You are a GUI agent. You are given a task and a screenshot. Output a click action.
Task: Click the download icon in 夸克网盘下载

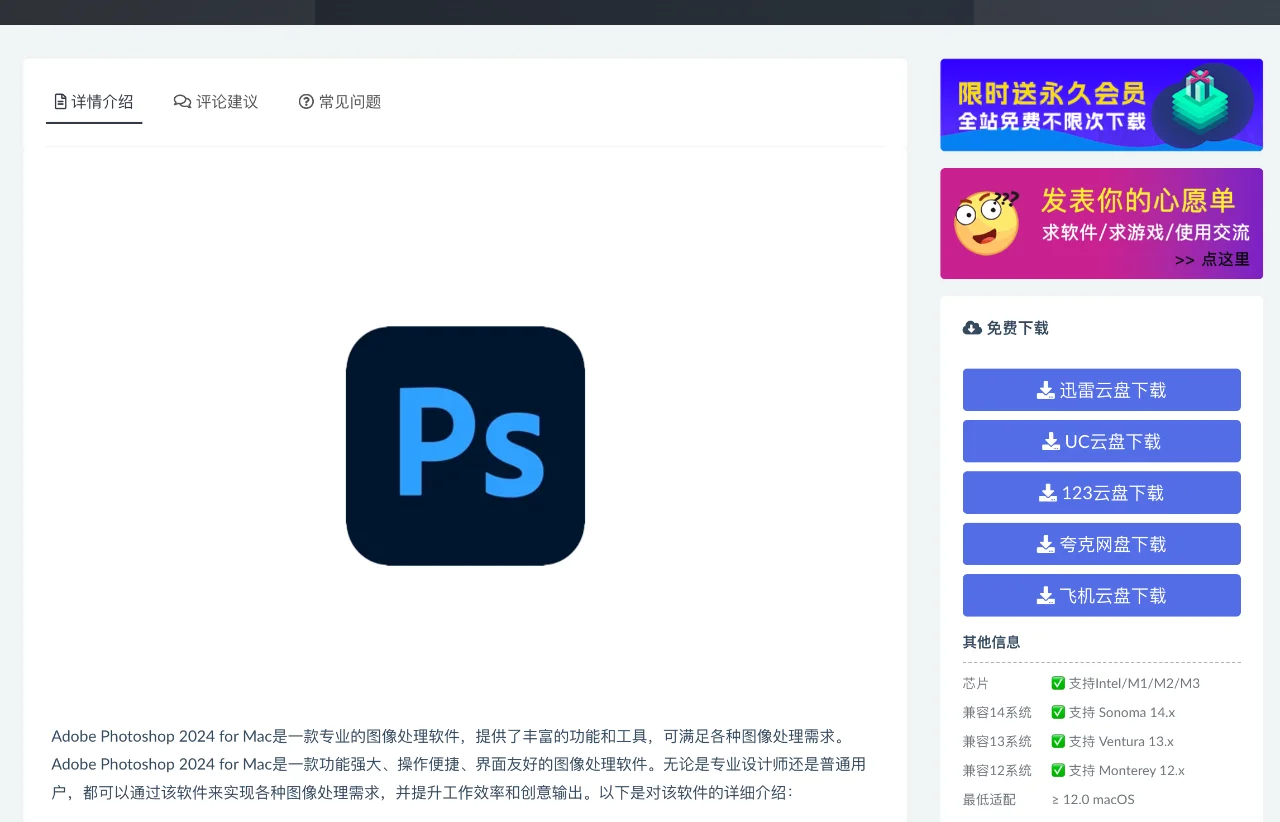tap(1046, 544)
